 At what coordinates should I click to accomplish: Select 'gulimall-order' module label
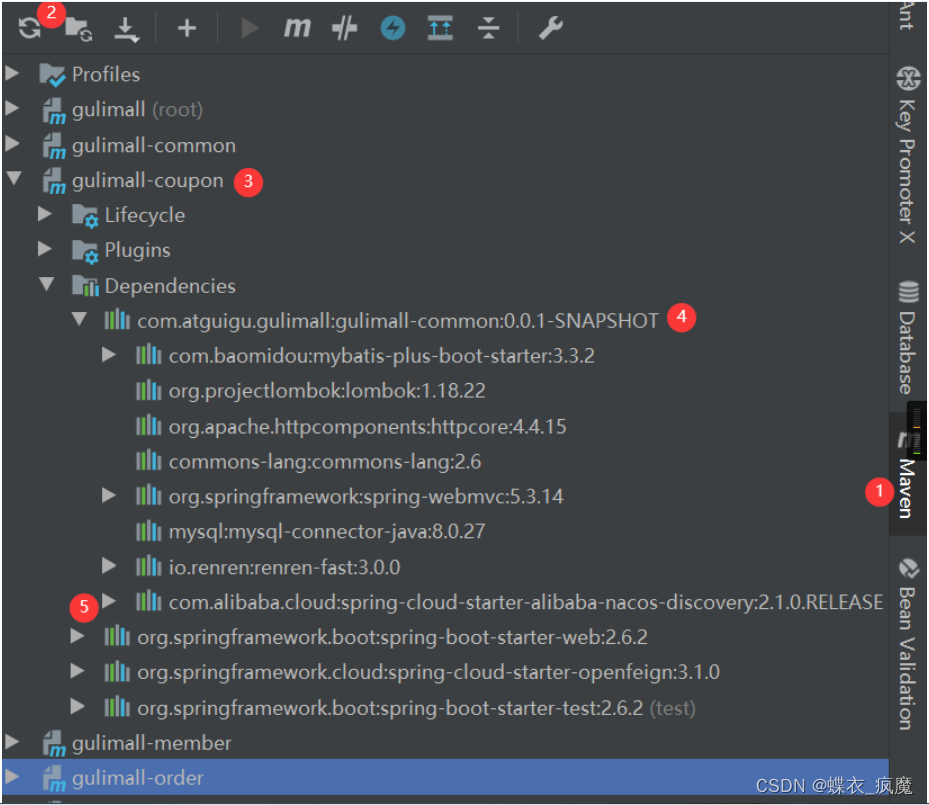point(137,778)
